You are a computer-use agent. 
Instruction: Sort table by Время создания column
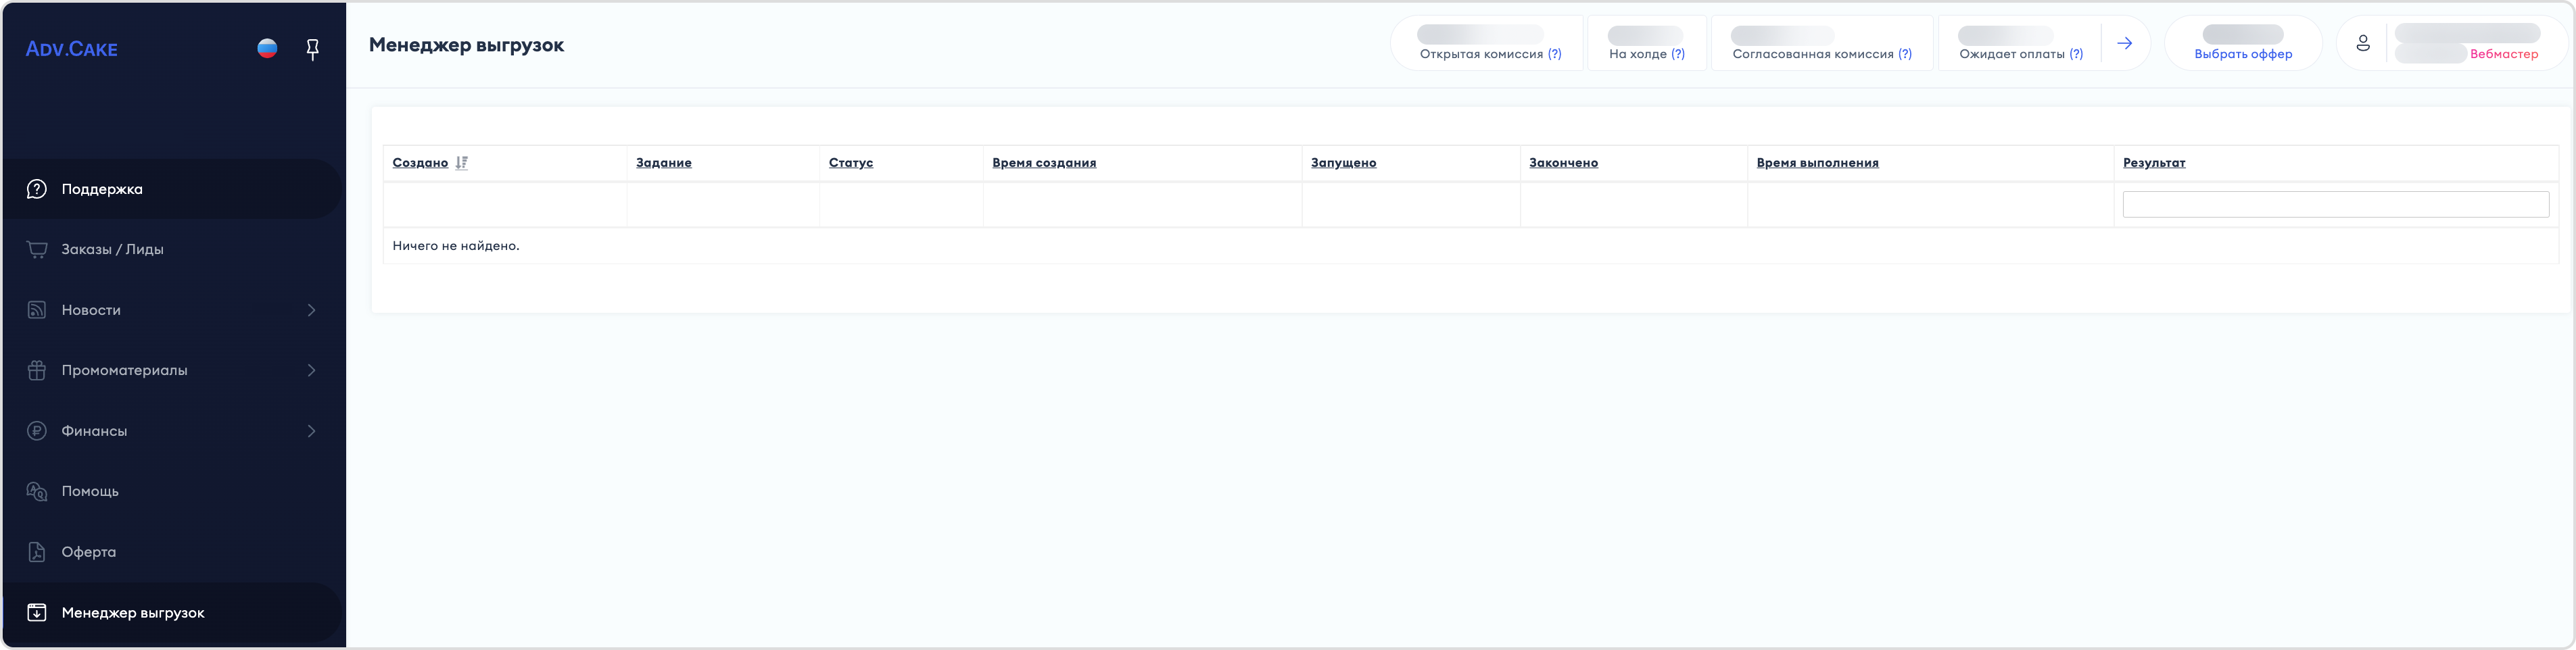[1044, 163]
